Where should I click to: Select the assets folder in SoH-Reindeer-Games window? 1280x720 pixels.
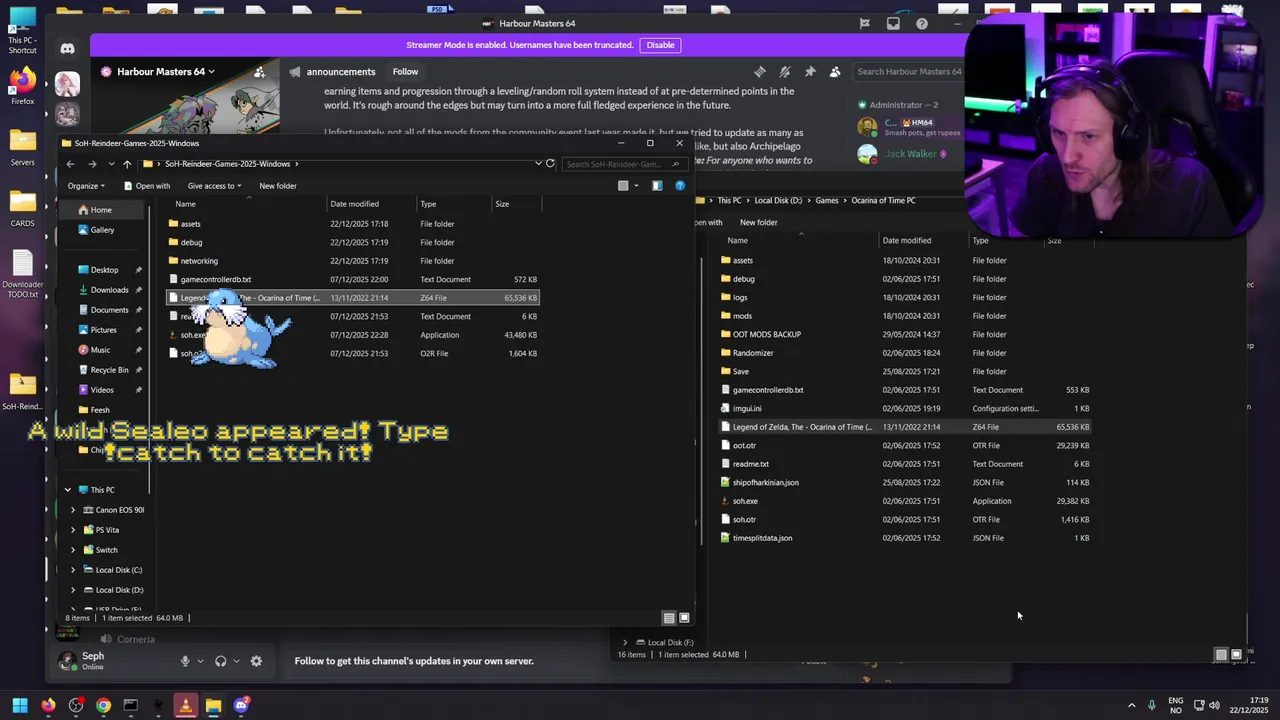click(190, 224)
